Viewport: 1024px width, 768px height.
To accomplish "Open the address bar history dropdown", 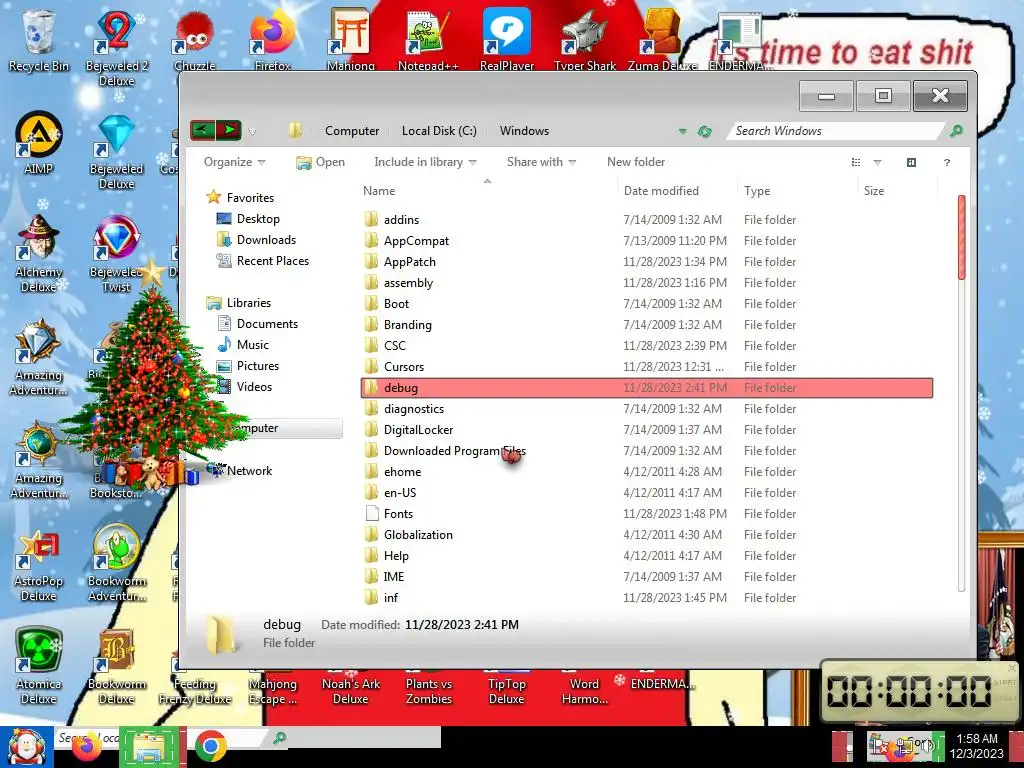I will [x=682, y=131].
